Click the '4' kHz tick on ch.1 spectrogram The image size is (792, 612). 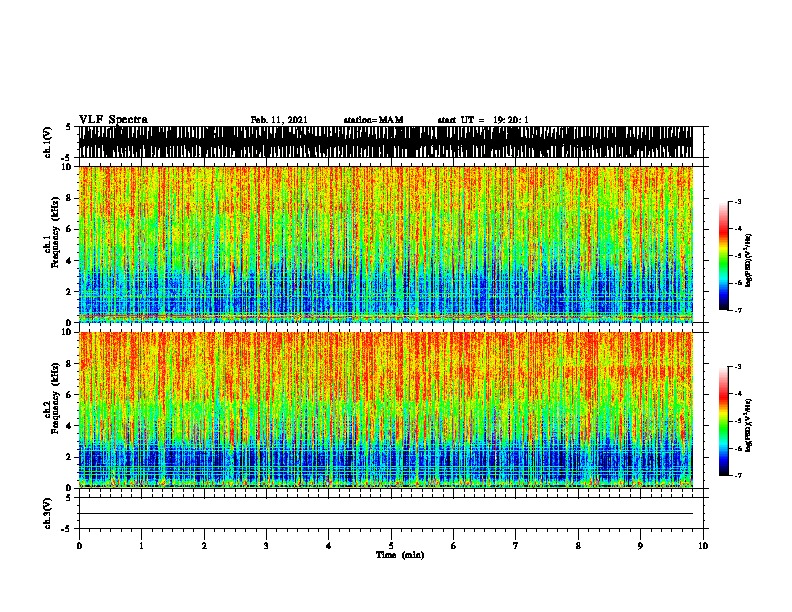click(x=70, y=261)
